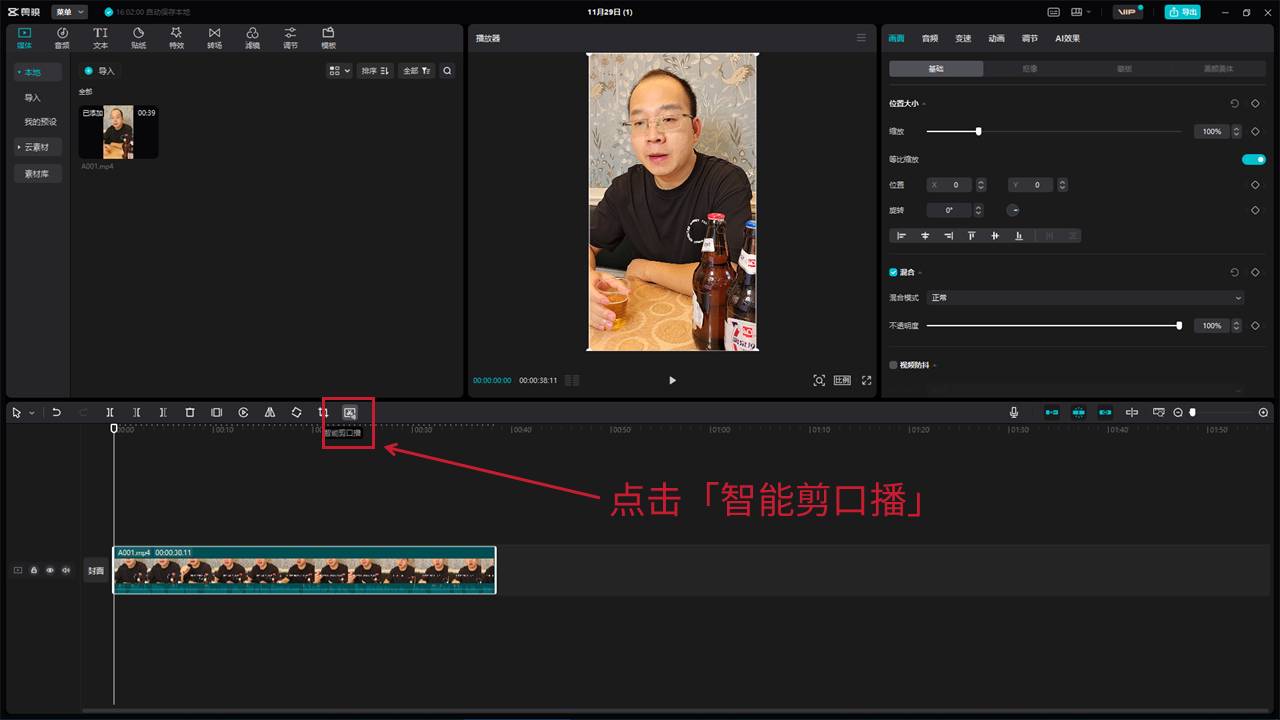Click the search icon in media library
The image size is (1280, 720).
(x=447, y=71)
